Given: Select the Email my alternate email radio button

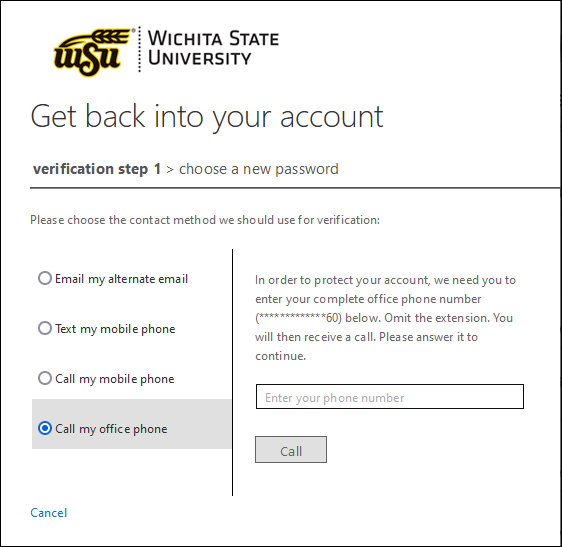Looking at the screenshot, I should 45,278.
